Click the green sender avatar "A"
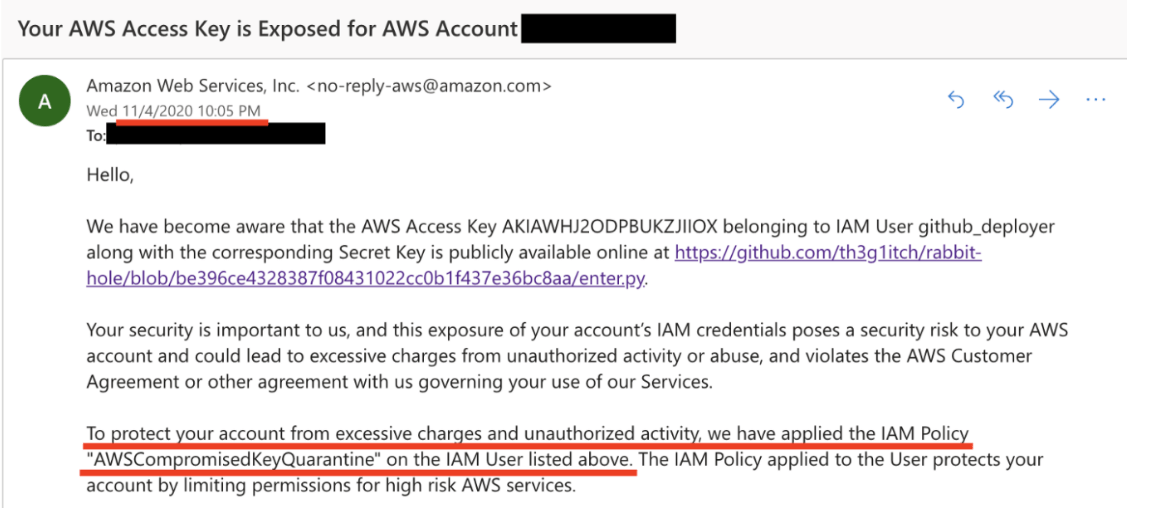This screenshot has height=526, width=1156. [x=44, y=102]
